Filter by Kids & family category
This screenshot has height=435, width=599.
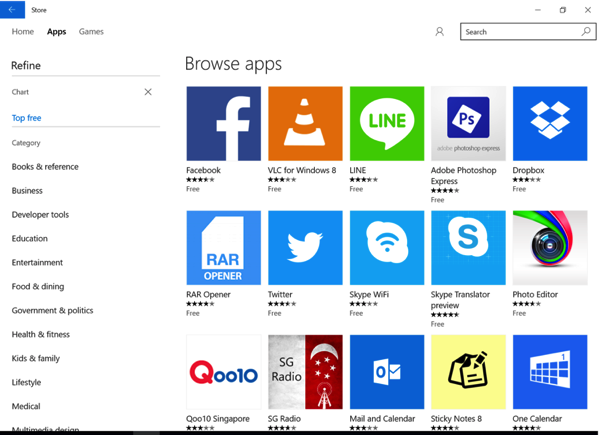[36, 359]
